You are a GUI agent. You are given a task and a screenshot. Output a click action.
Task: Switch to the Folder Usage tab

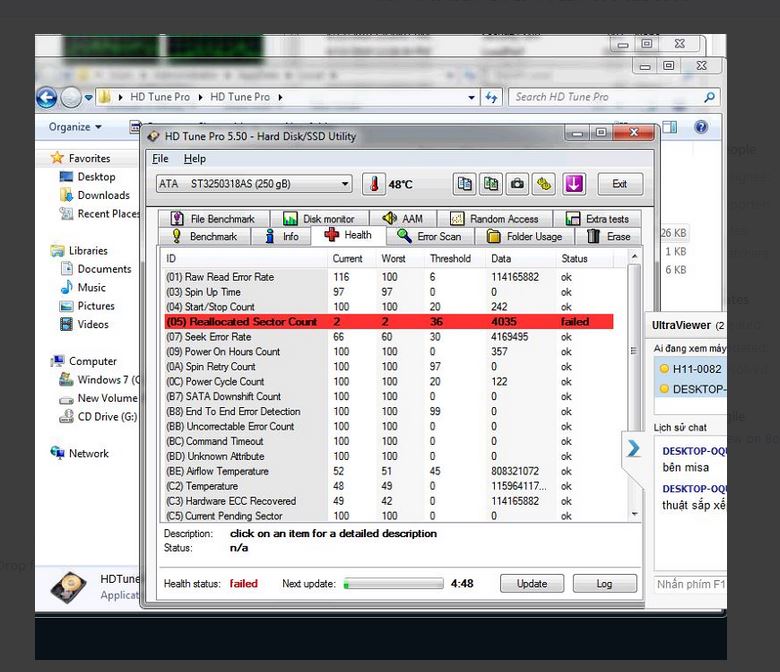pos(525,236)
